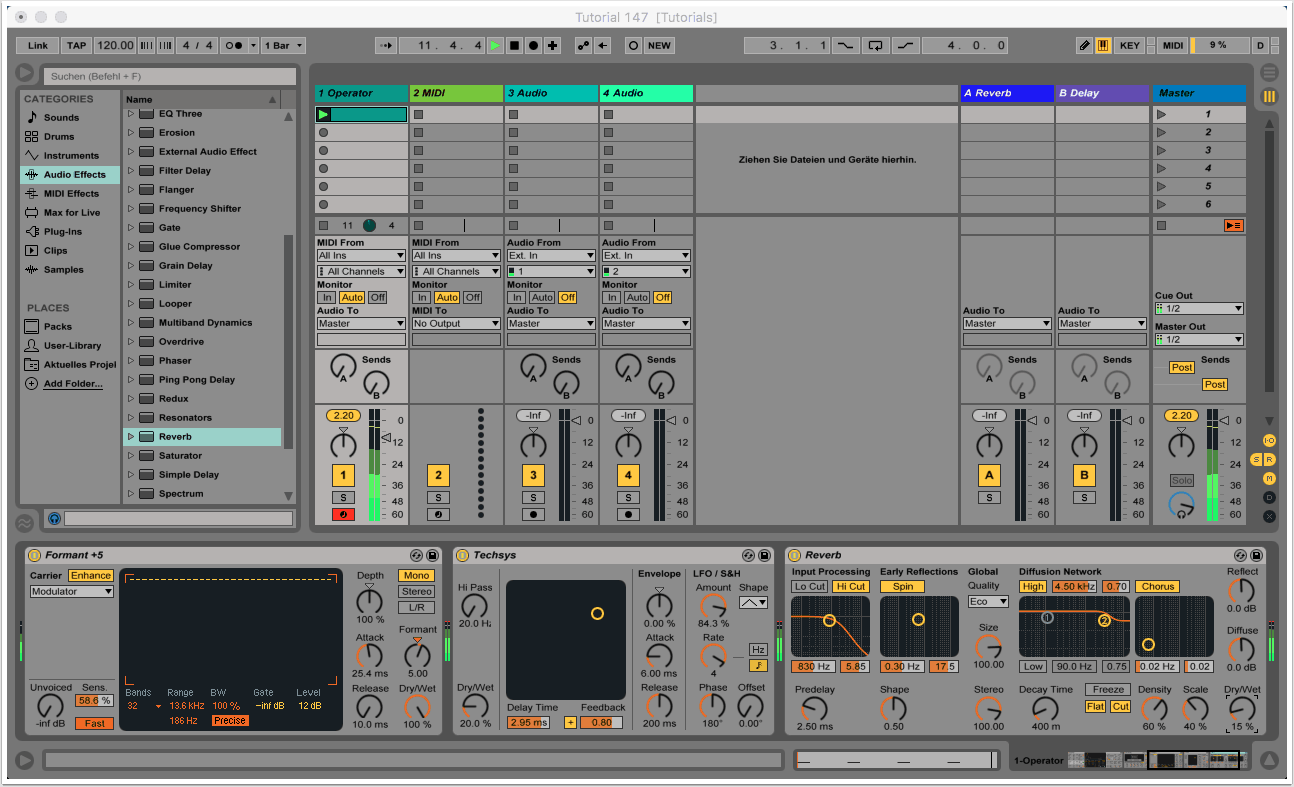Click the browser search field
Screen dimensions: 1294x787
pos(170,76)
